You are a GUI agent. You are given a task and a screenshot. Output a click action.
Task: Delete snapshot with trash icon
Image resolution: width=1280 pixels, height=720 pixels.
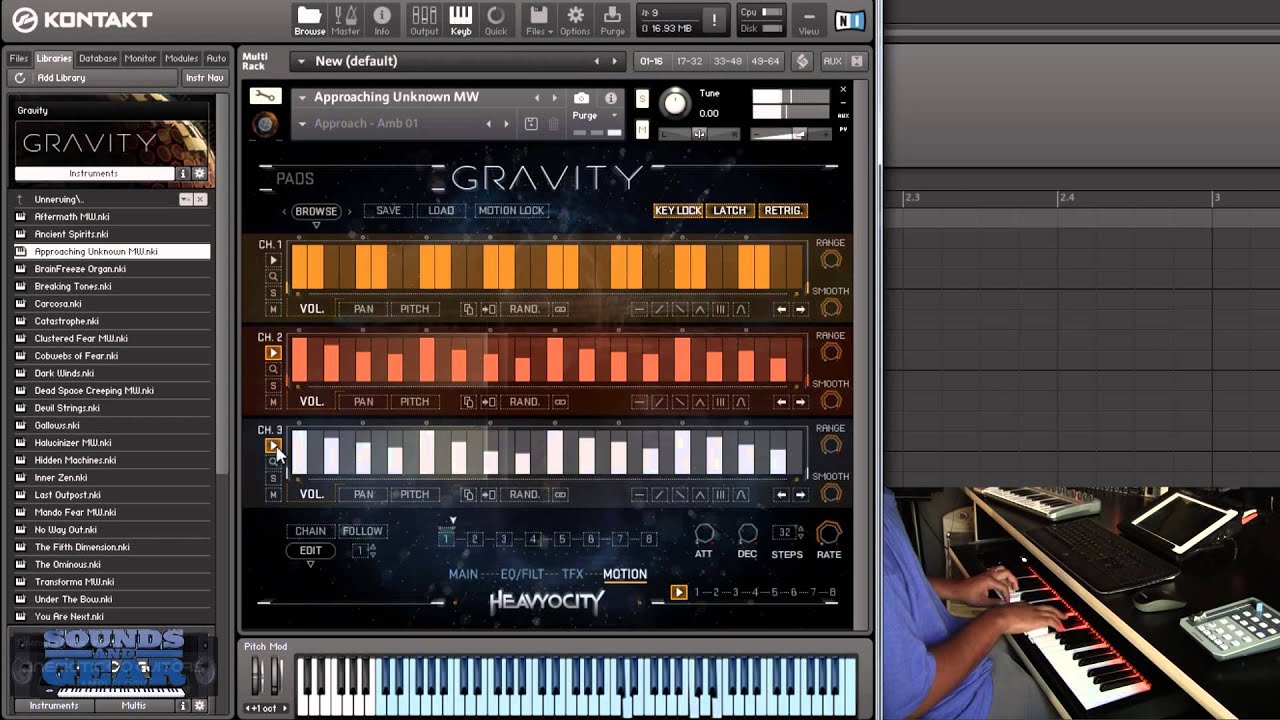(x=553, y=124)
